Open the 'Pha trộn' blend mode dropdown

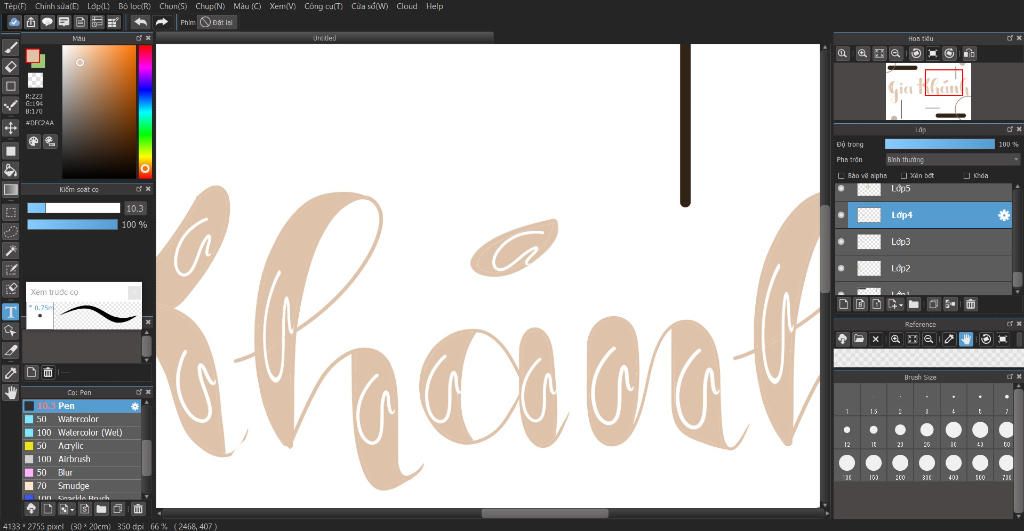[952, 159]
